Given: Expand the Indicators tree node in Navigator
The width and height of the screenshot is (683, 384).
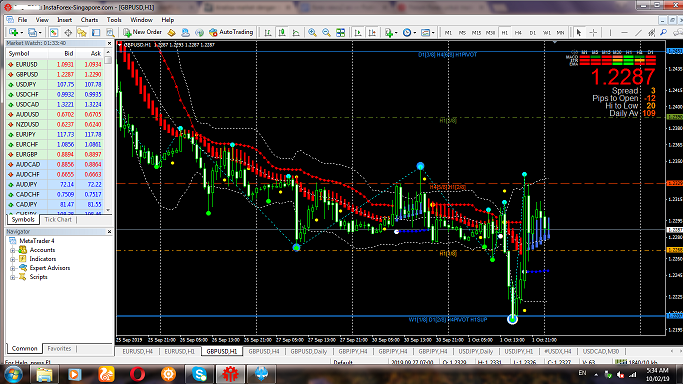Looking at the screenshot, I should click(x=13, y=259).
